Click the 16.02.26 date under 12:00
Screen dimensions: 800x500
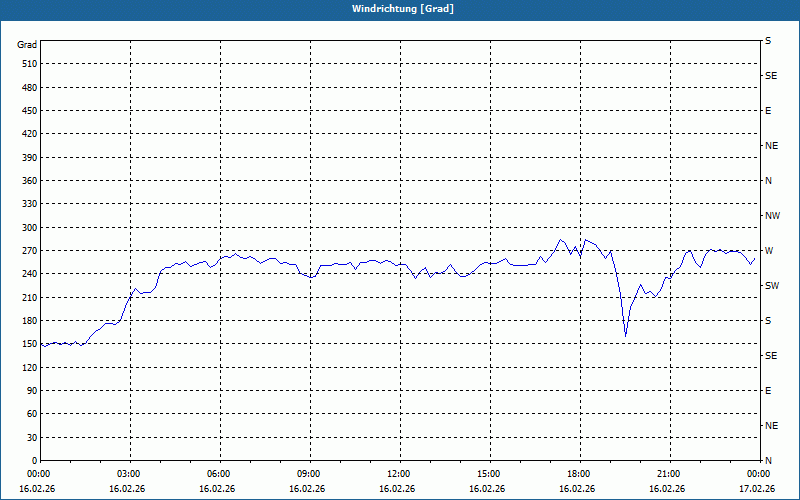[x=397, y=488]
